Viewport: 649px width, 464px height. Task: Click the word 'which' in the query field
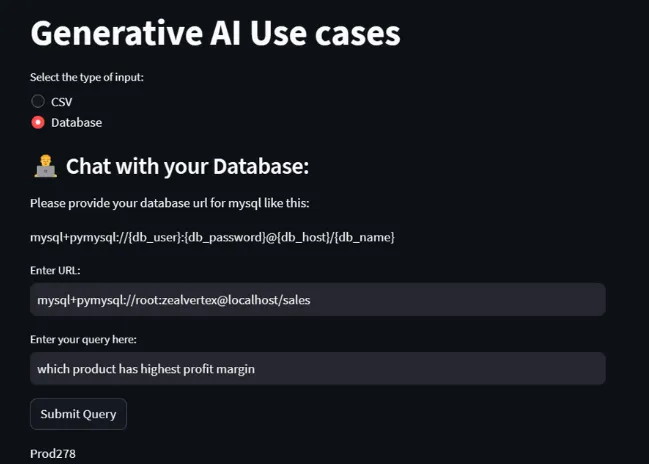[x=53, y=369]
